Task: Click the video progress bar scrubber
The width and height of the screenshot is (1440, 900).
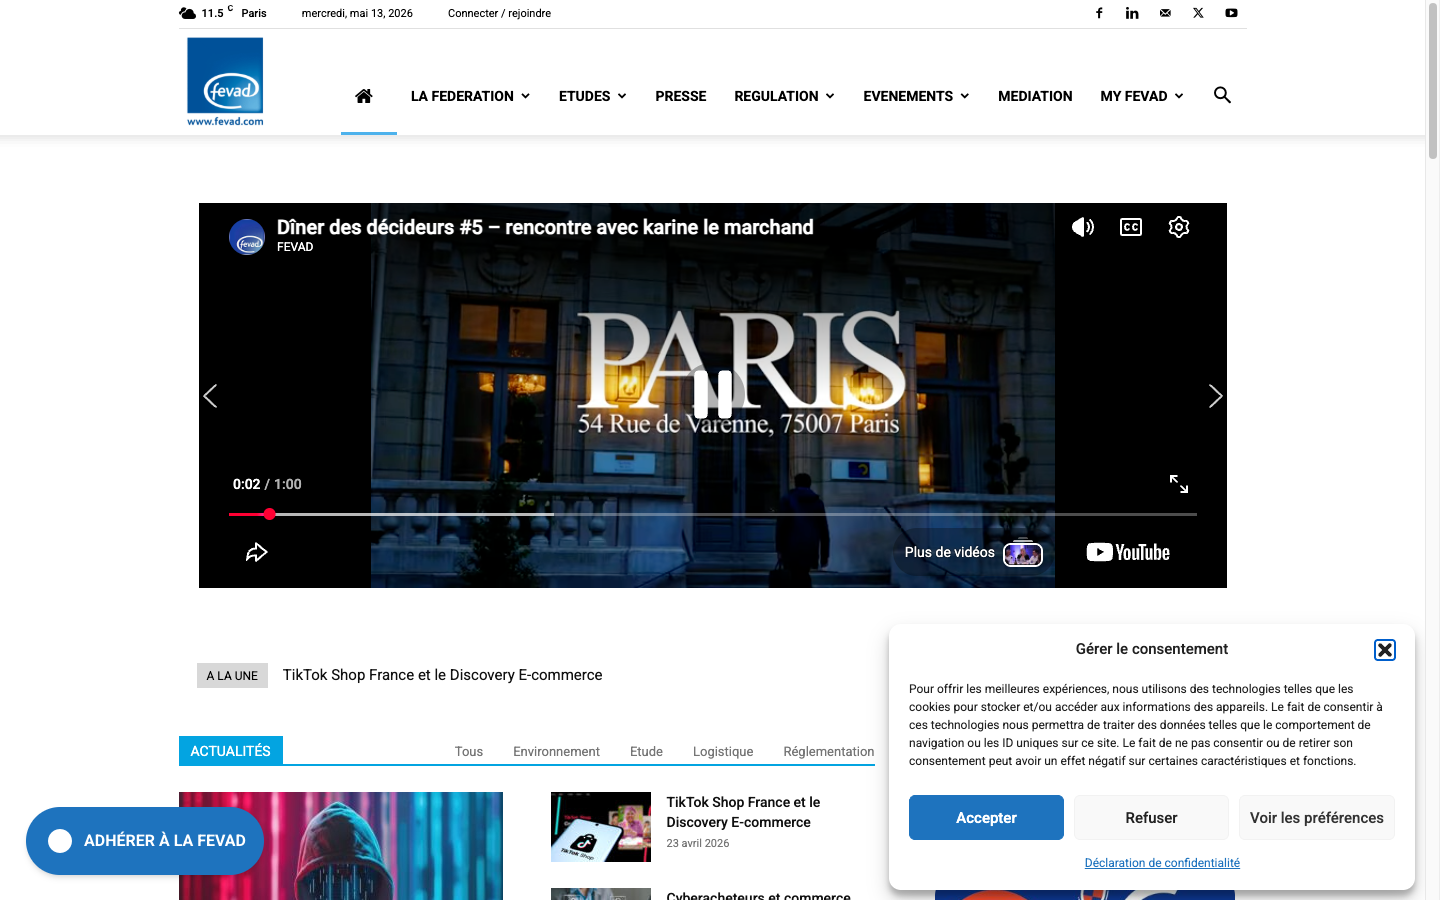Action: coord(269,514)
